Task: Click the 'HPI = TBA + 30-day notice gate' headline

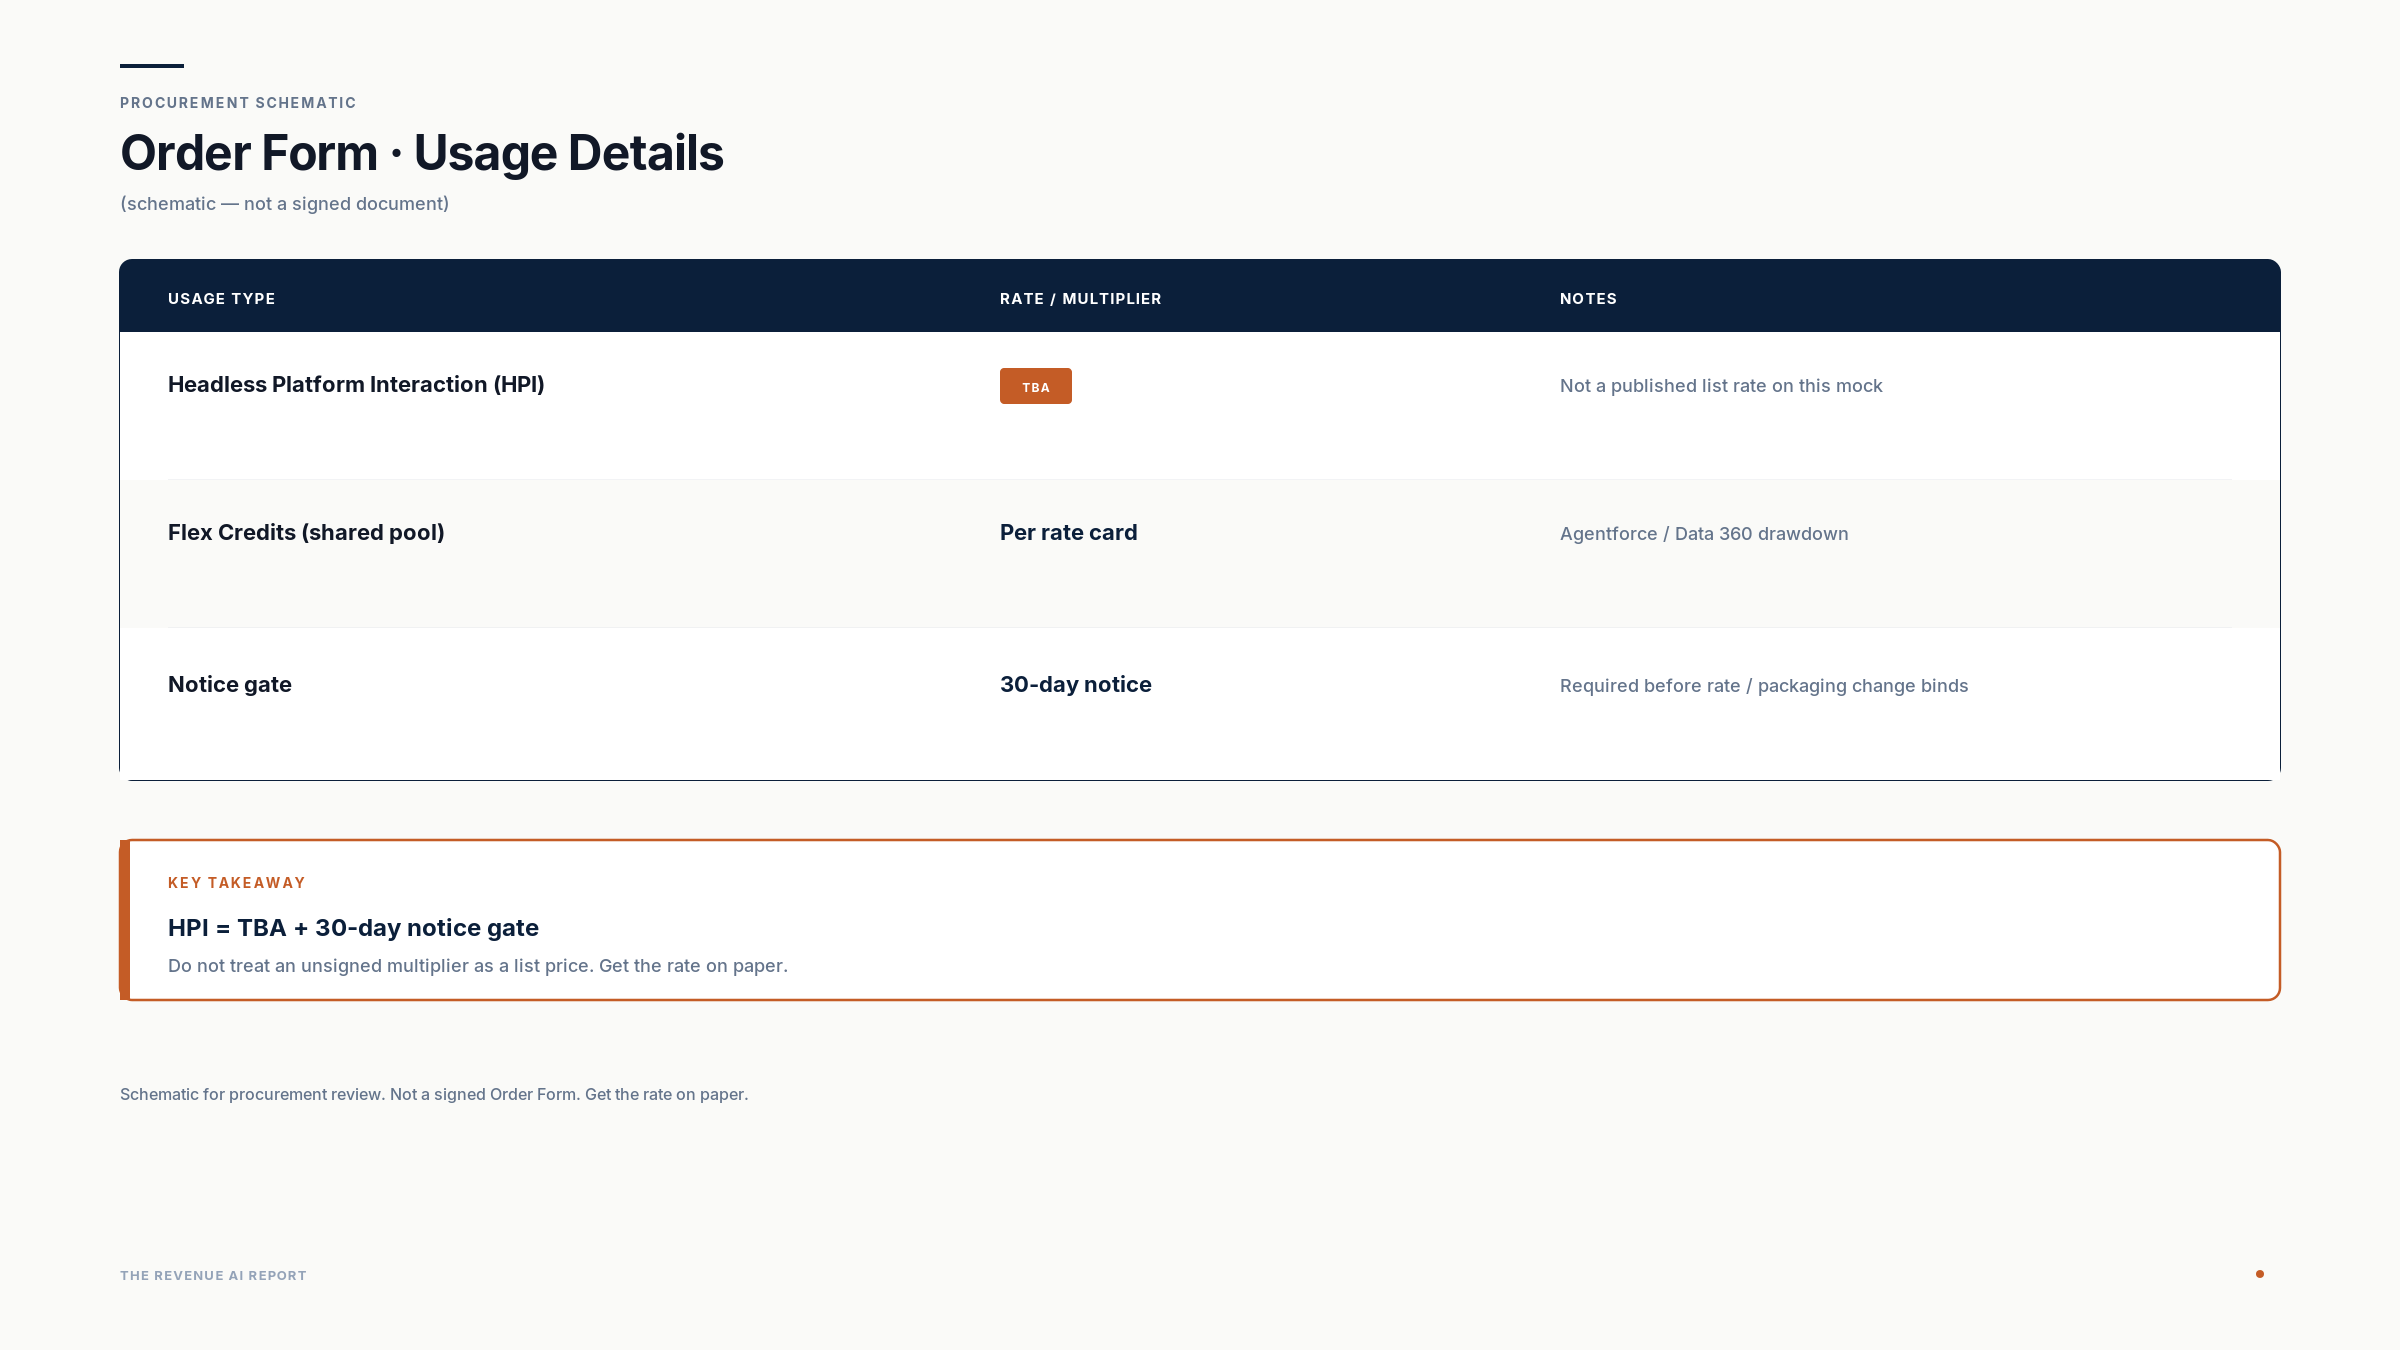Action: [353, 928]
